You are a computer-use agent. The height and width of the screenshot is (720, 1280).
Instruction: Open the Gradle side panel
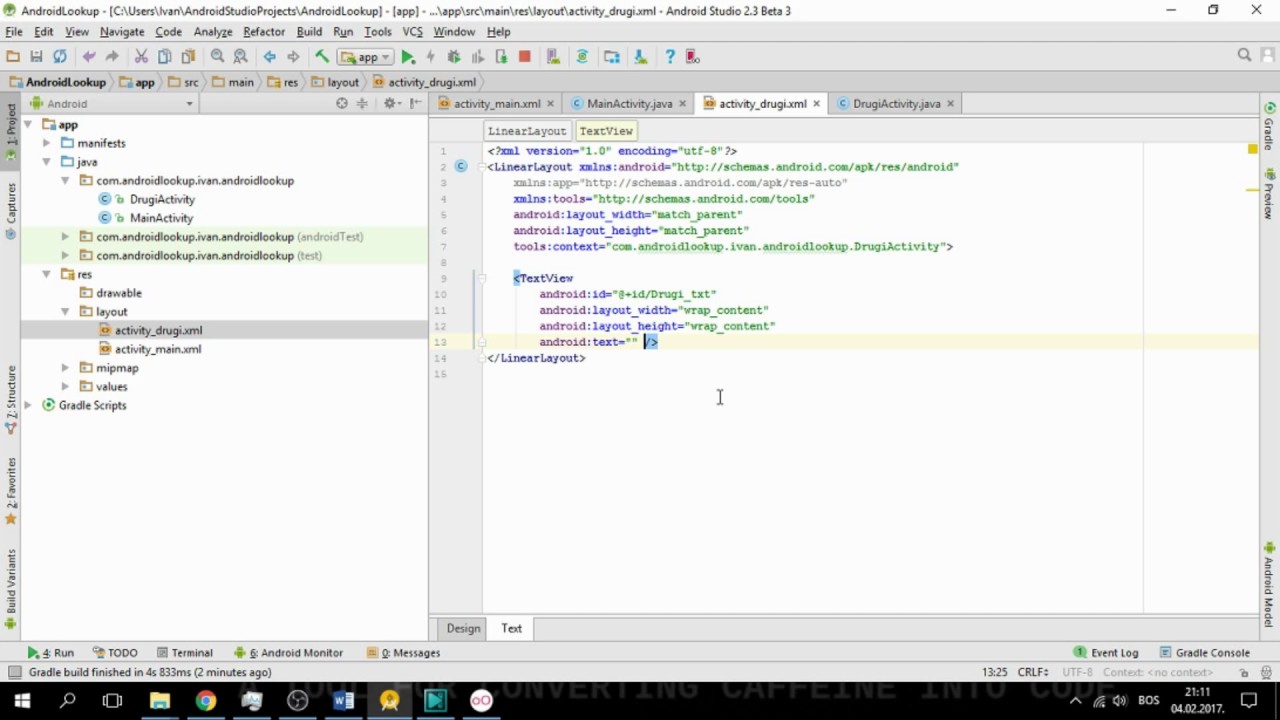coord(1270,128)
